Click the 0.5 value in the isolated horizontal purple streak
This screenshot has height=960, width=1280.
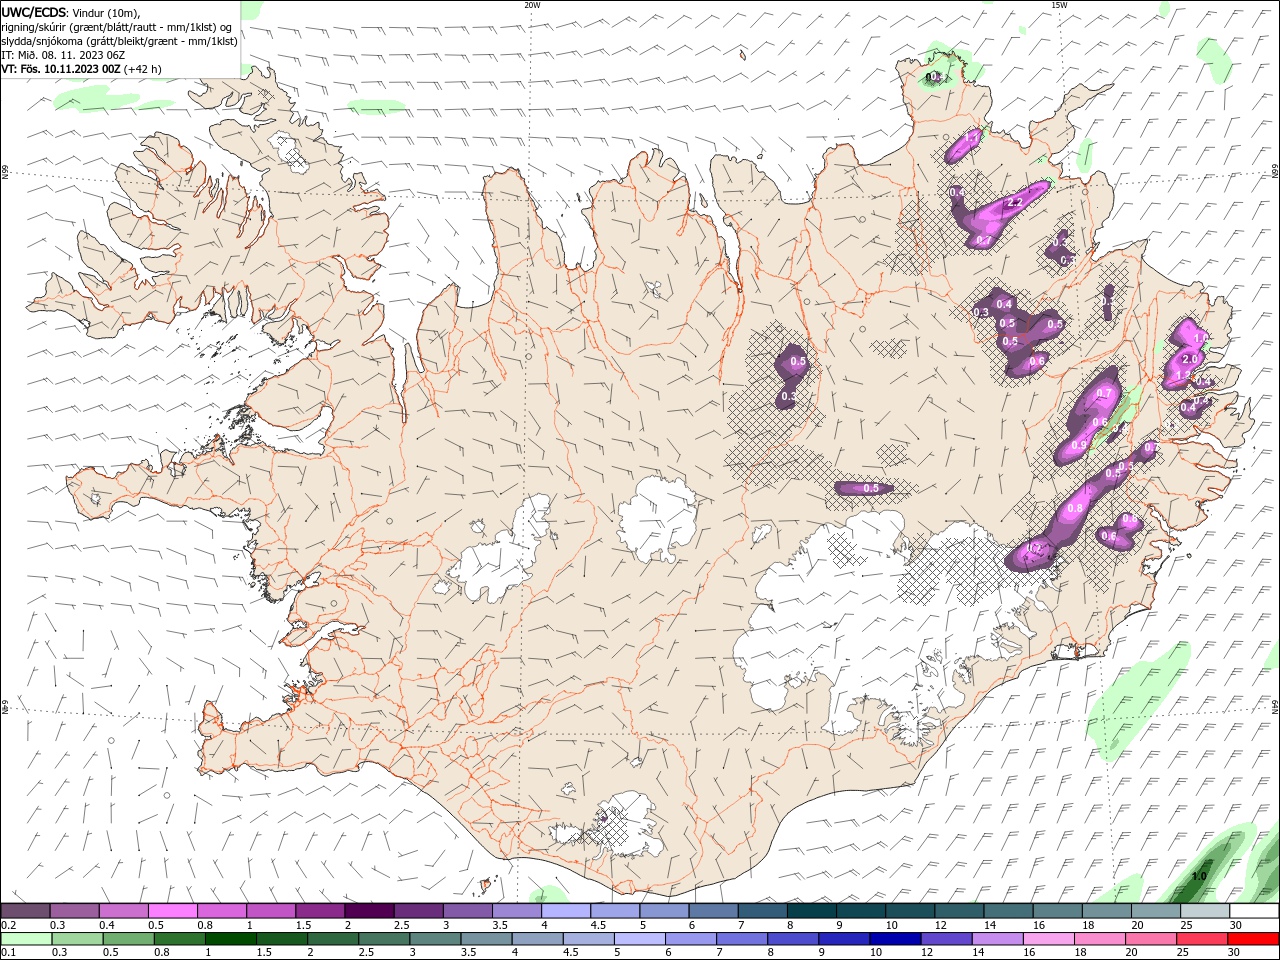click(871, 488)
